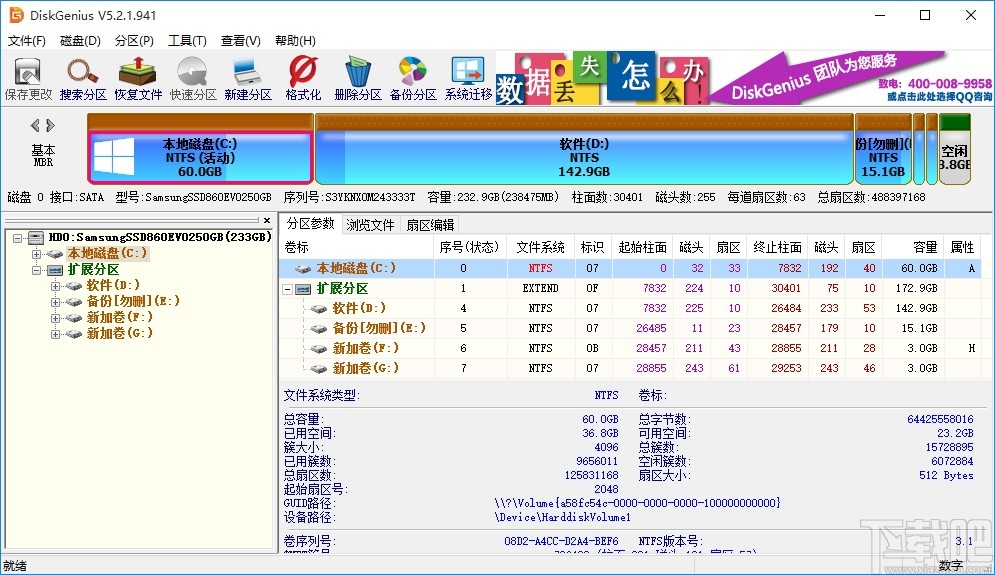This screenshot has height=575, width=995.
Task: Go to next disk with right arrow
Action: (50, 125)
